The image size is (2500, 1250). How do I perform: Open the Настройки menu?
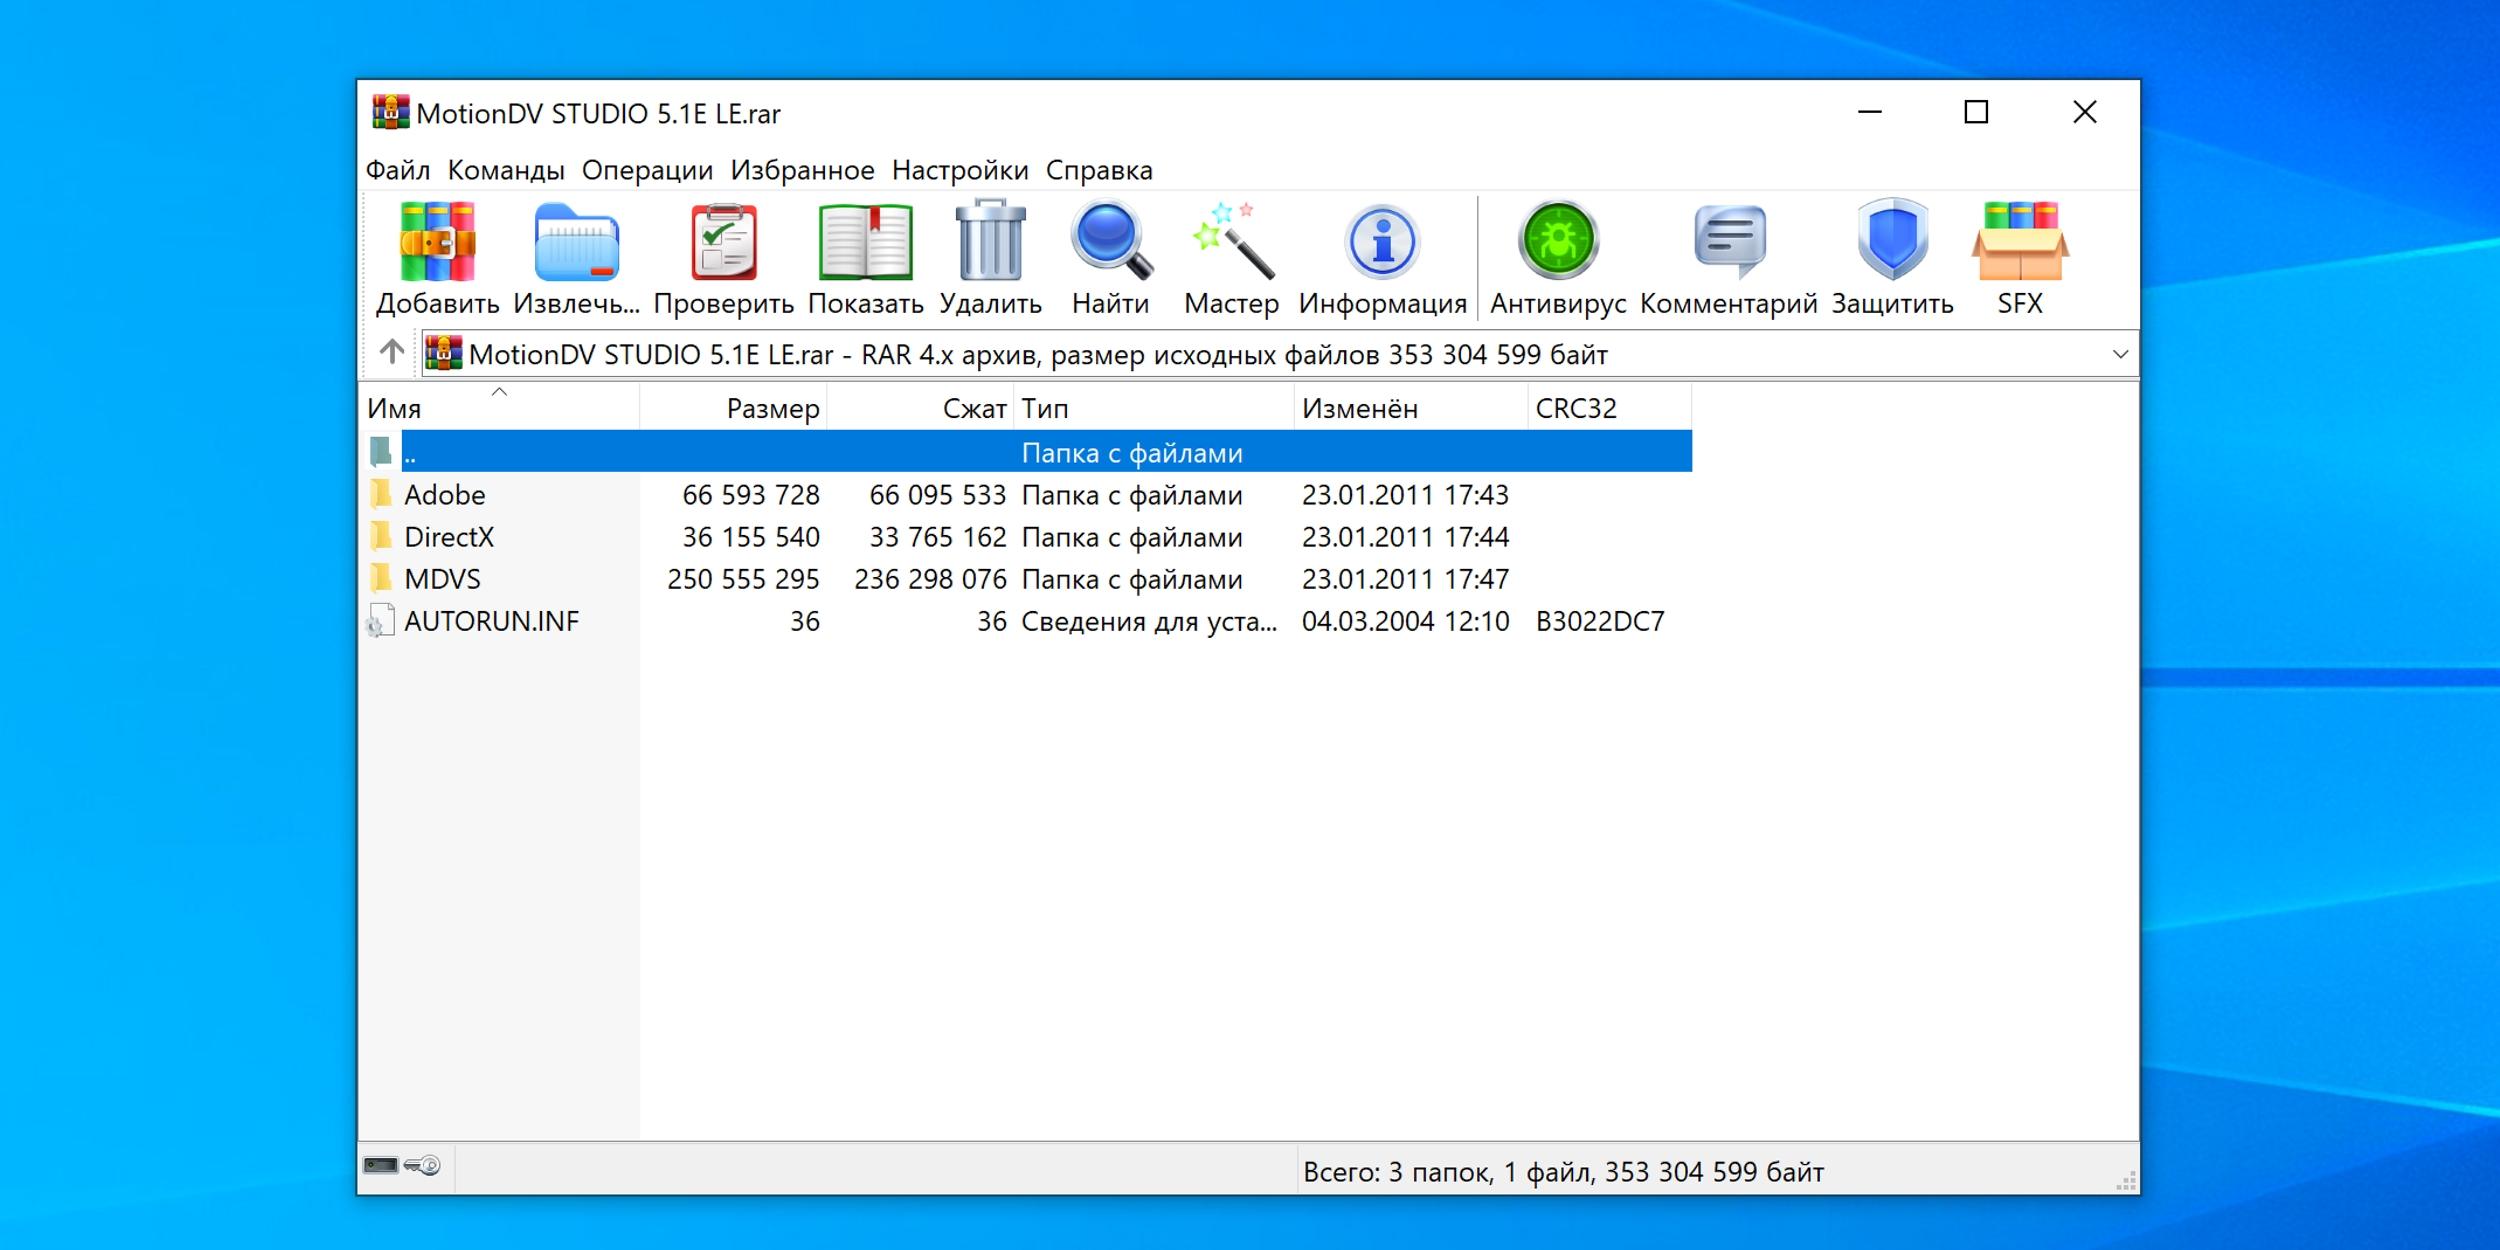tap(962, 170)
